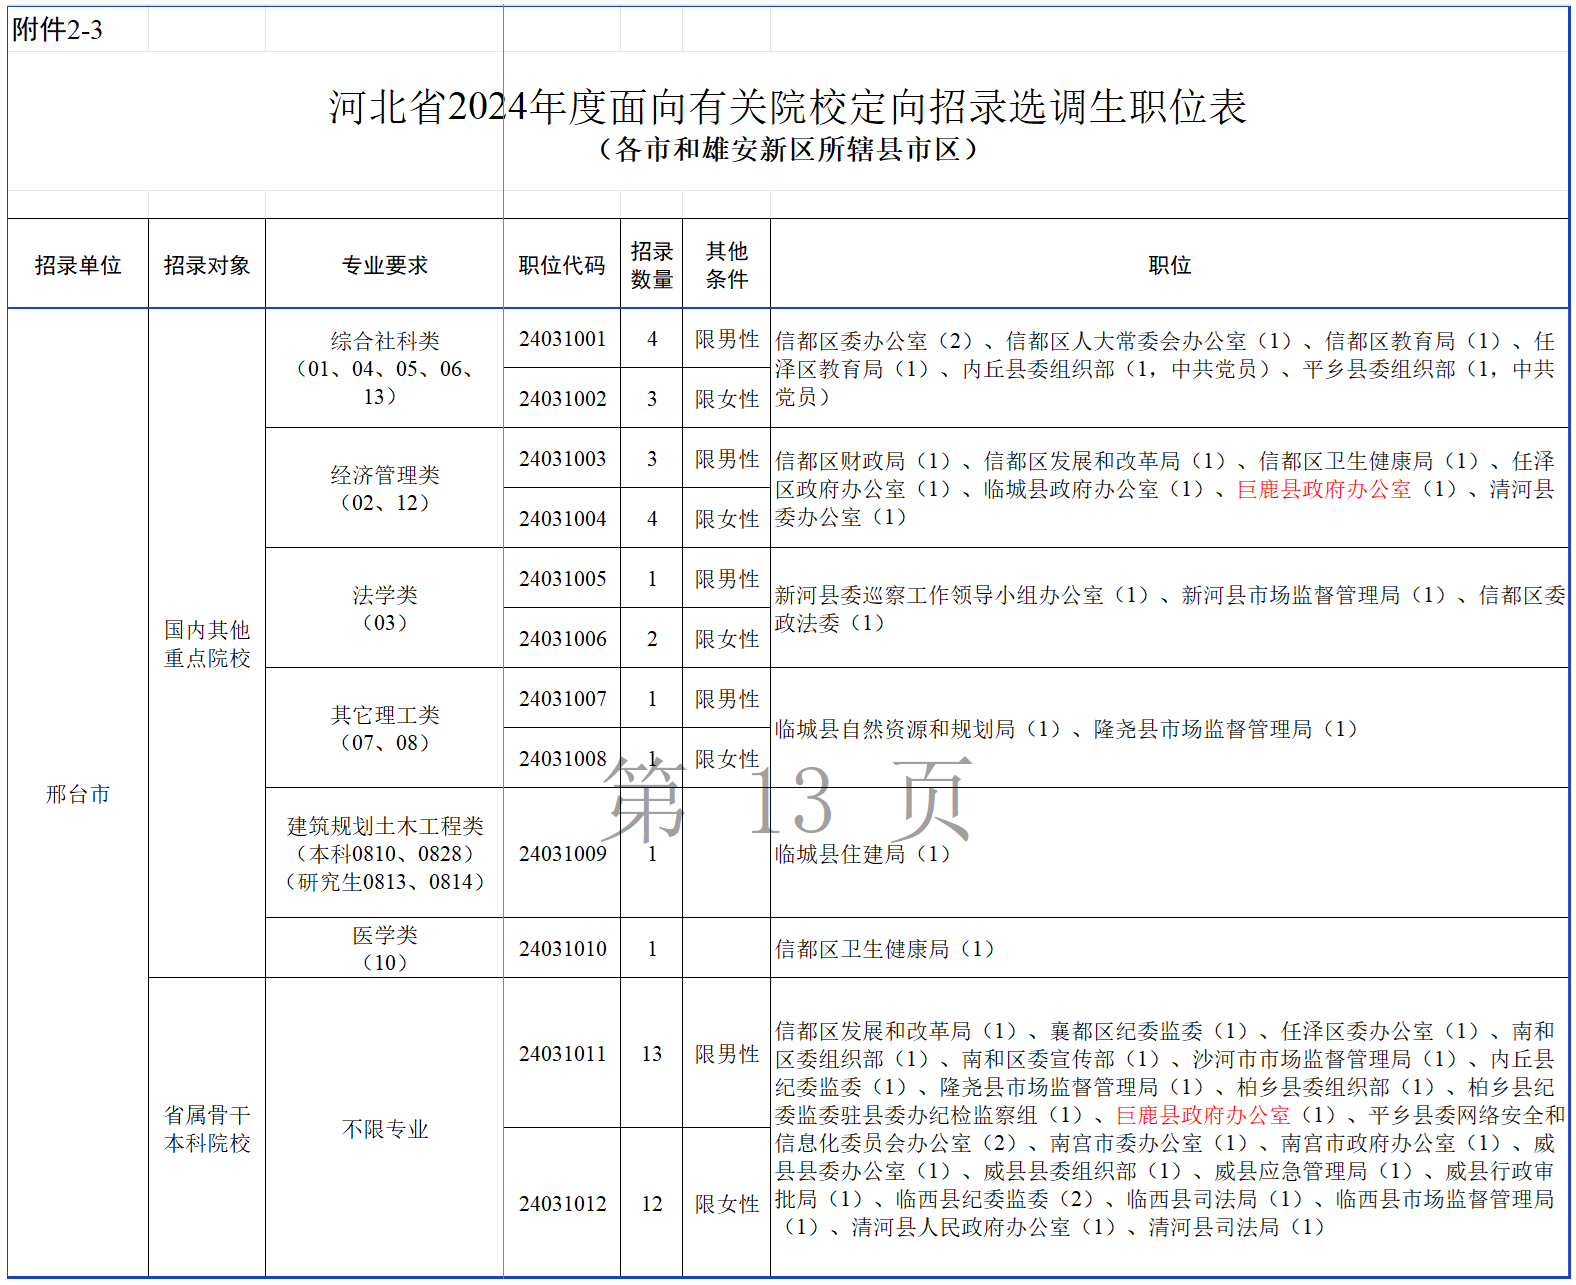The width and height of the screenshot is (1576, 1285).
Task: Click the title 河北省2024年度面向有关院校定向招录选调生职位表
Action: tap(788, 107)
